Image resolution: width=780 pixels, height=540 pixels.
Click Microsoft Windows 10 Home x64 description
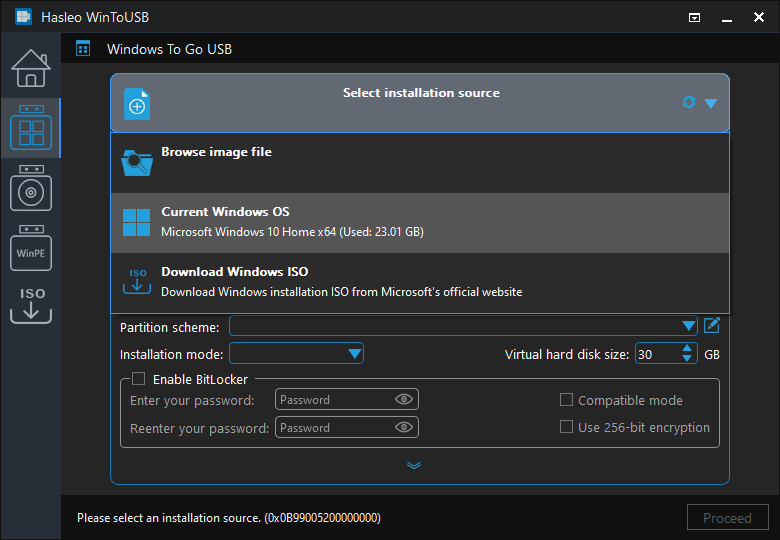(x=292, y=232)
